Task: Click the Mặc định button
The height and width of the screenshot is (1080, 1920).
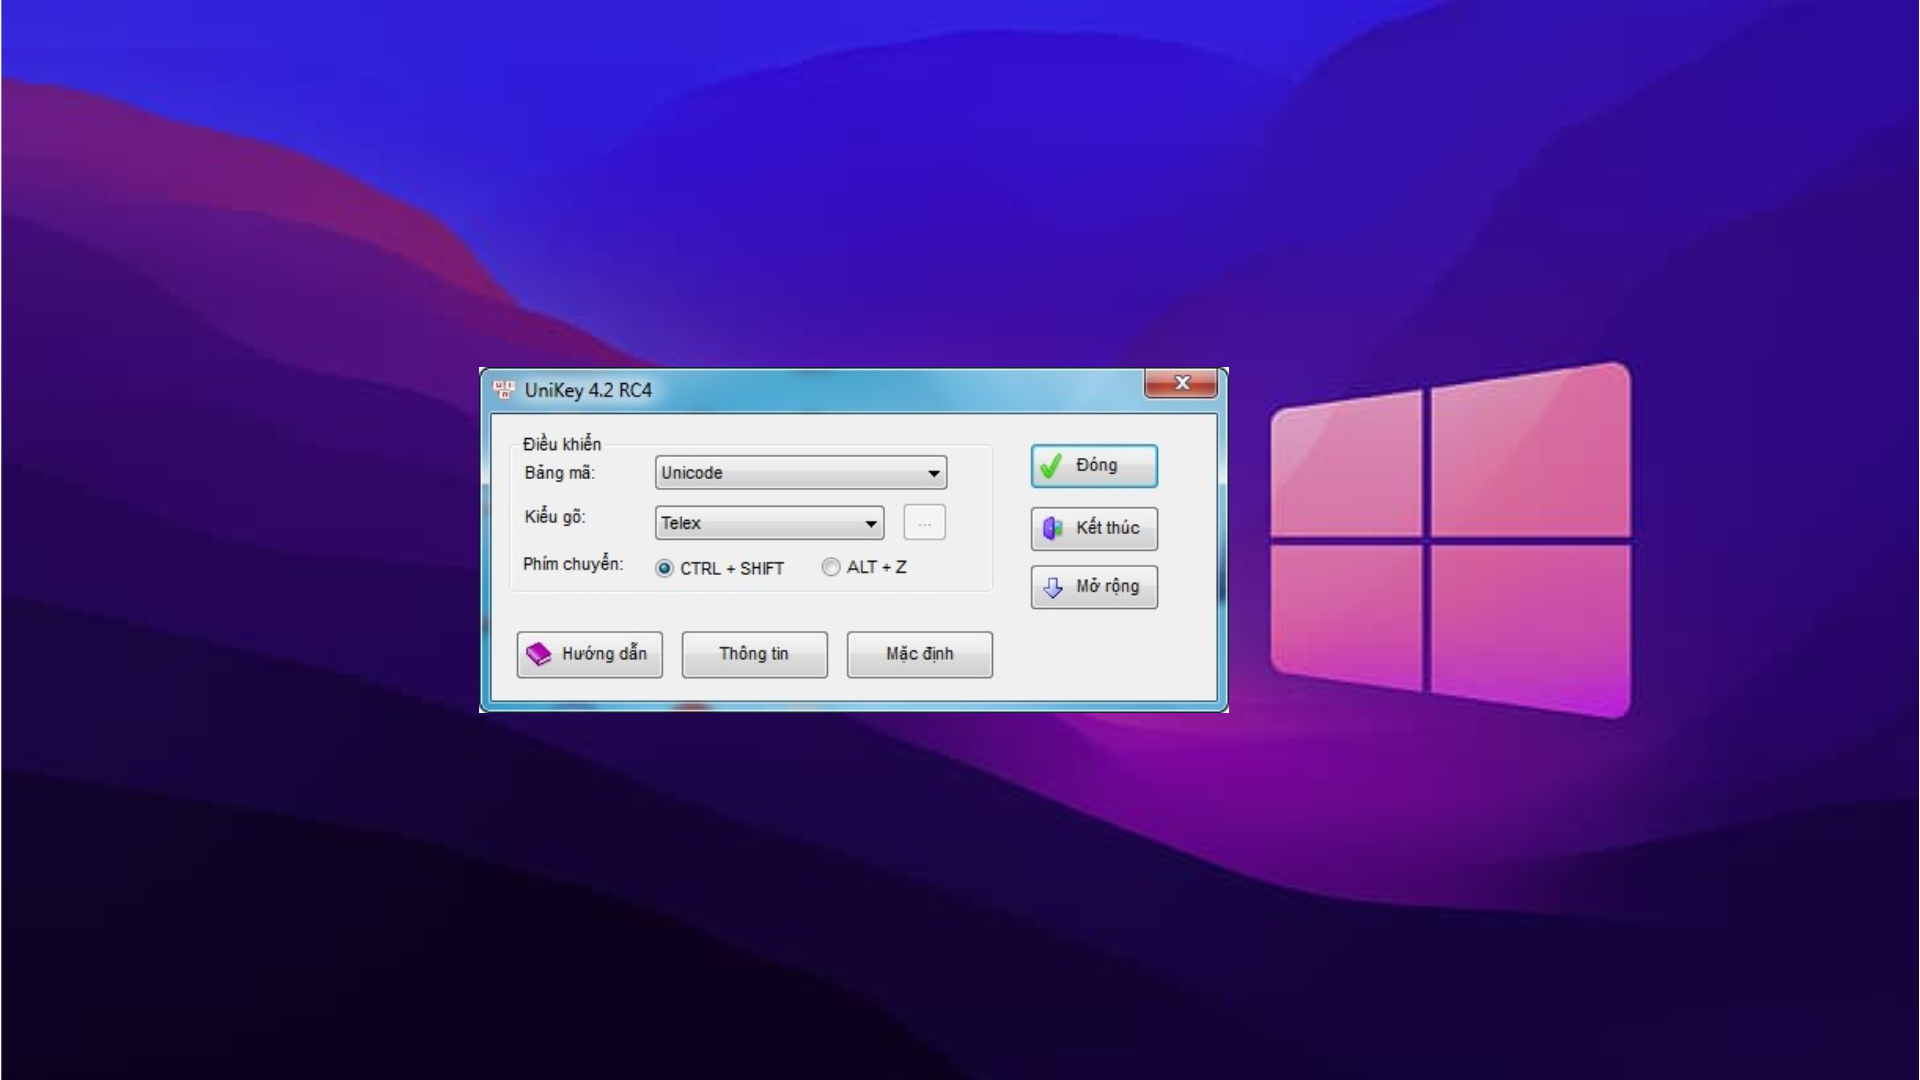Action: pyautogui.click(x=920, y=654)
